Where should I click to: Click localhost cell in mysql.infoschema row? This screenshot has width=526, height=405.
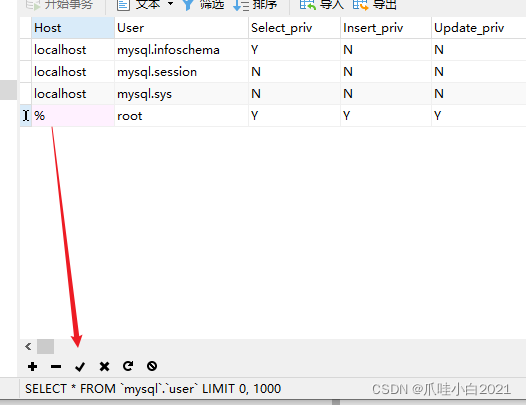click(73, 50)
